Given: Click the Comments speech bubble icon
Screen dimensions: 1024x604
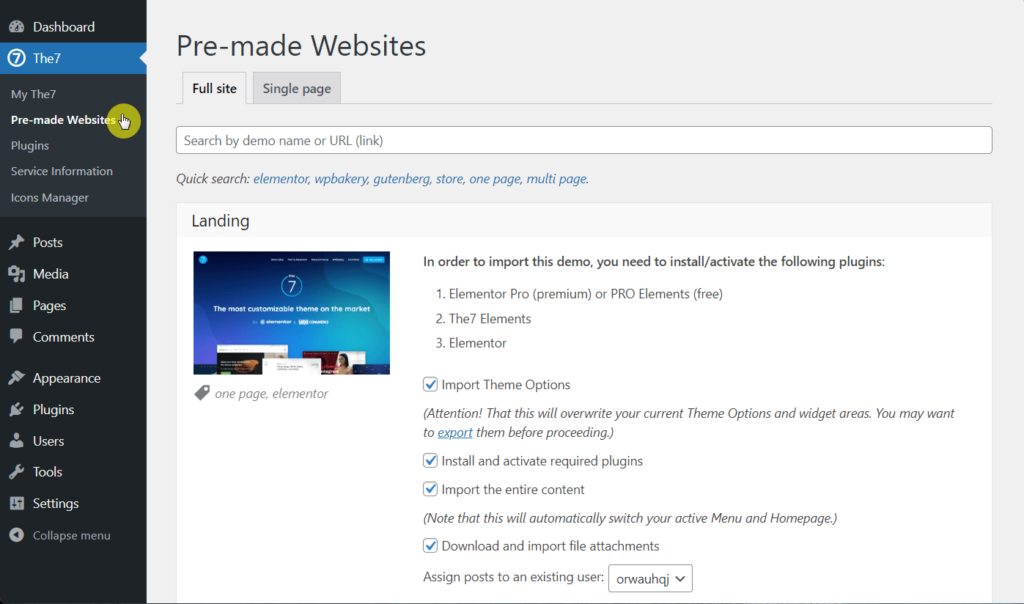Looking at the screenshot, I should click(x=16, y=336).
